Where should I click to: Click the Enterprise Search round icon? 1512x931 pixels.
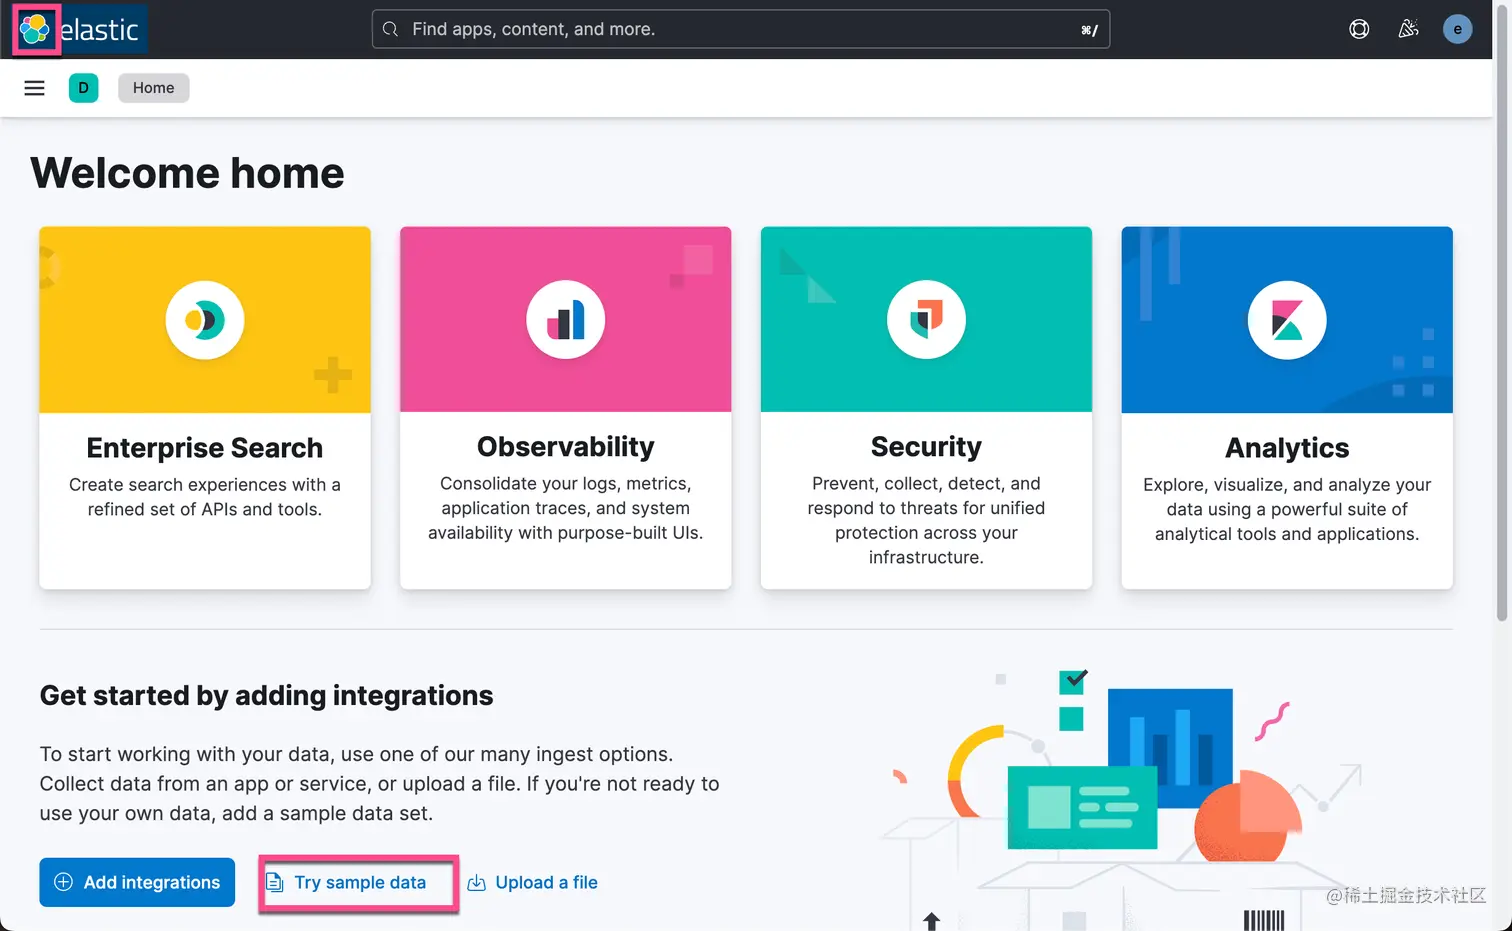click(205, 320)
